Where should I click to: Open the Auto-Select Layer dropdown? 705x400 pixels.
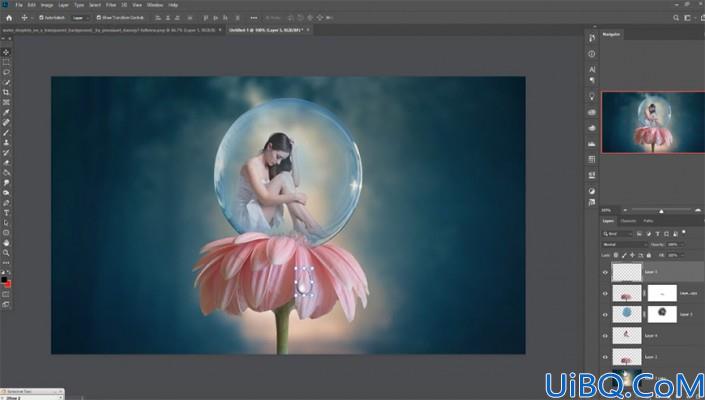coord(80,18)
